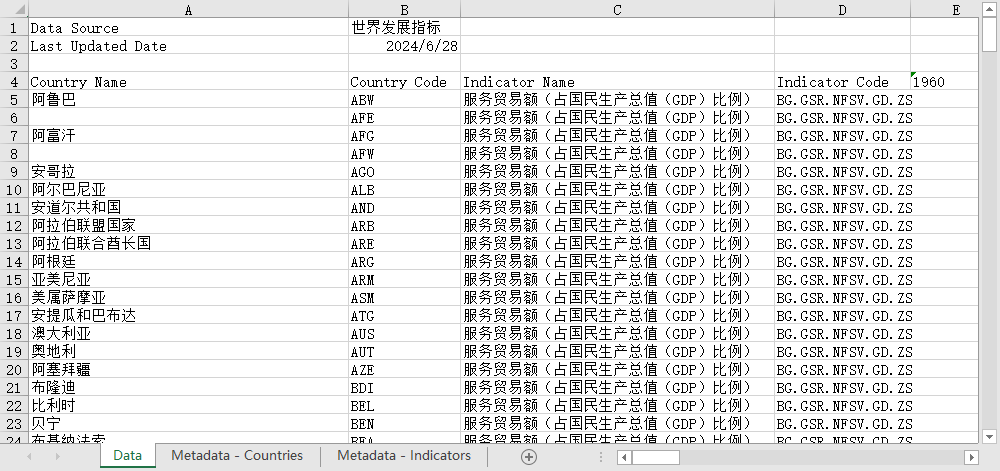Select the Data sheet tab
This screenshot has height=471, width=1000.
[127, 456]
